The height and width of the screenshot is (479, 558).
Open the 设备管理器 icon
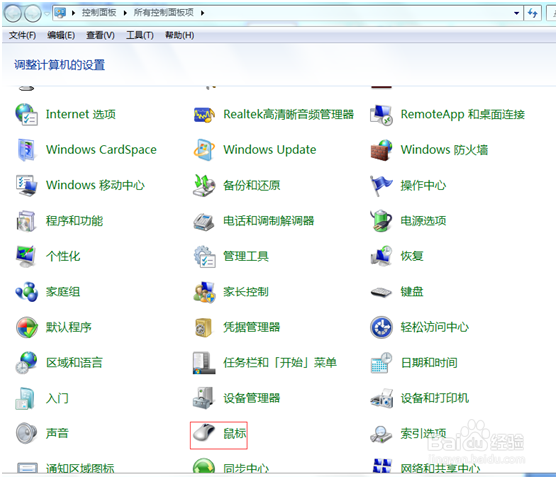(203, 398)
